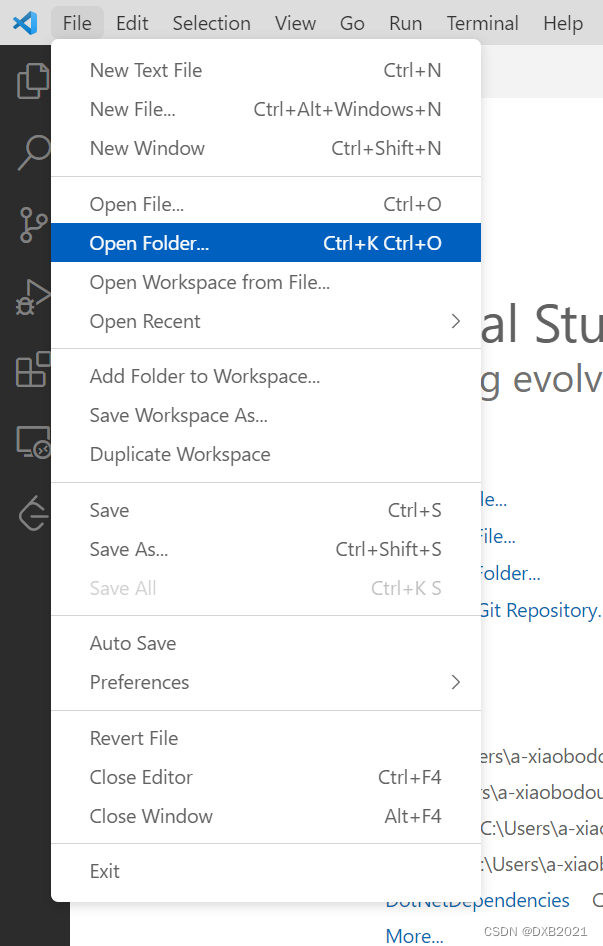This screenshot has height=946, width=603.
Task: Click the VS Code logo icon
Action: click(x=24, y=22)
